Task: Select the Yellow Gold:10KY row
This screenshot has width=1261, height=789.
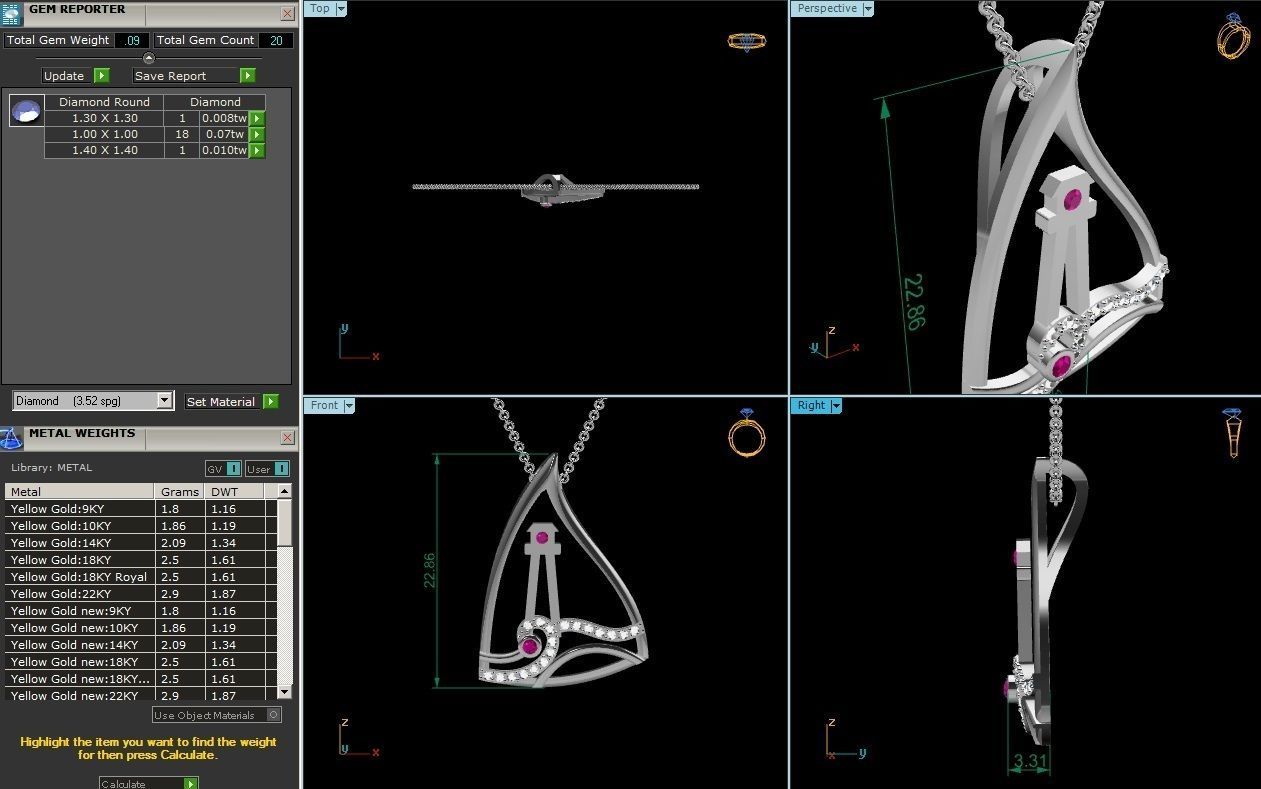Action: (x=141, y=526)
